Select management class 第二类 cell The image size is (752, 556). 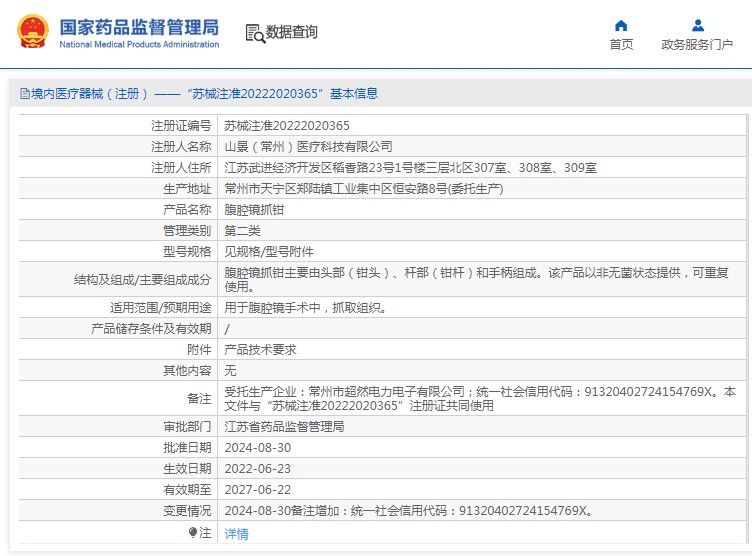pyautogui.click(x=242, y=231)
